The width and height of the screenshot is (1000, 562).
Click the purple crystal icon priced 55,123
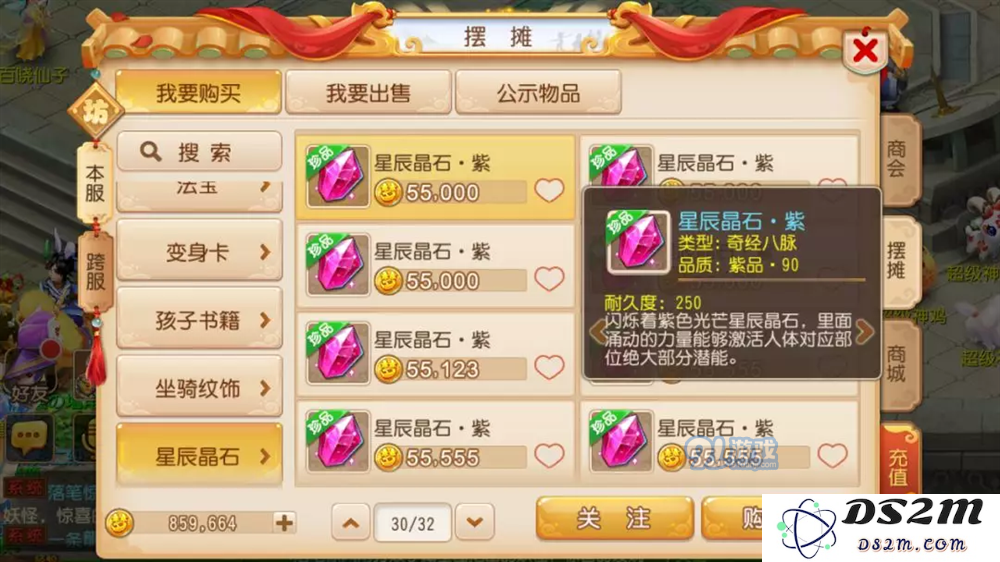(x=338, y=353)
